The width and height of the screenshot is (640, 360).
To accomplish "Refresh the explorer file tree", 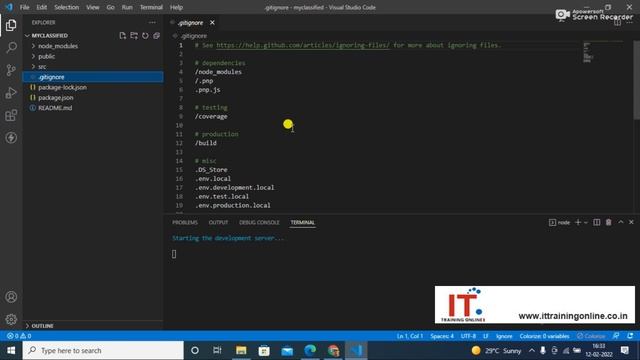I will click(145, 36).
